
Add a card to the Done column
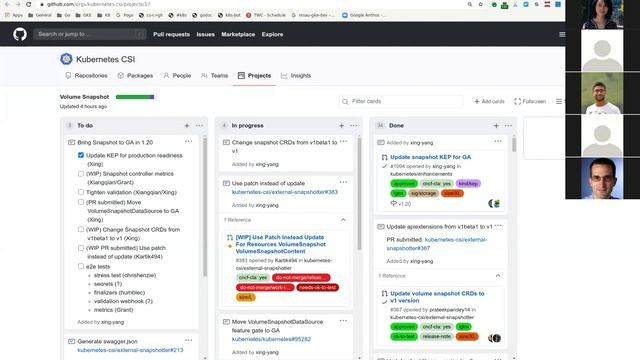pyautogui.click(x=496, y=126)
